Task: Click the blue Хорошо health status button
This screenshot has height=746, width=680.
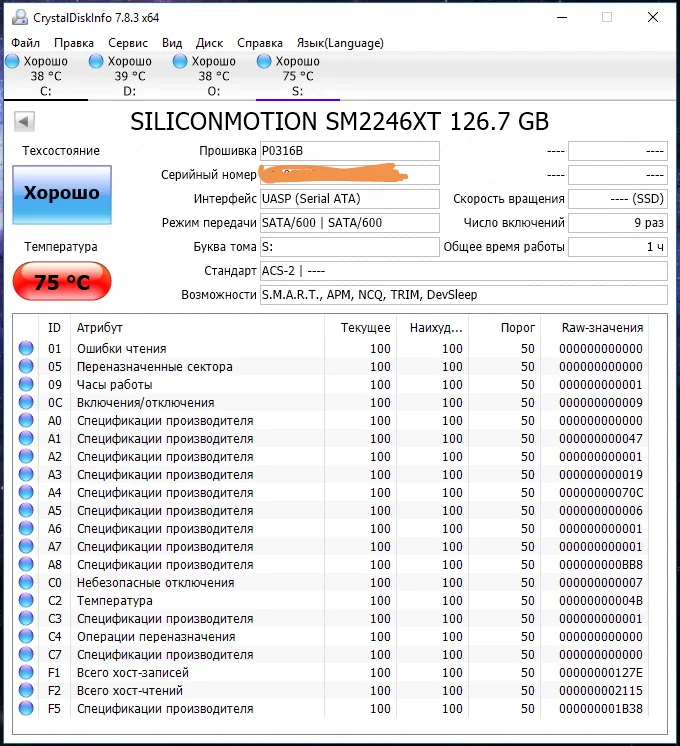Action: pyautogui.click(x=62, y=195)
